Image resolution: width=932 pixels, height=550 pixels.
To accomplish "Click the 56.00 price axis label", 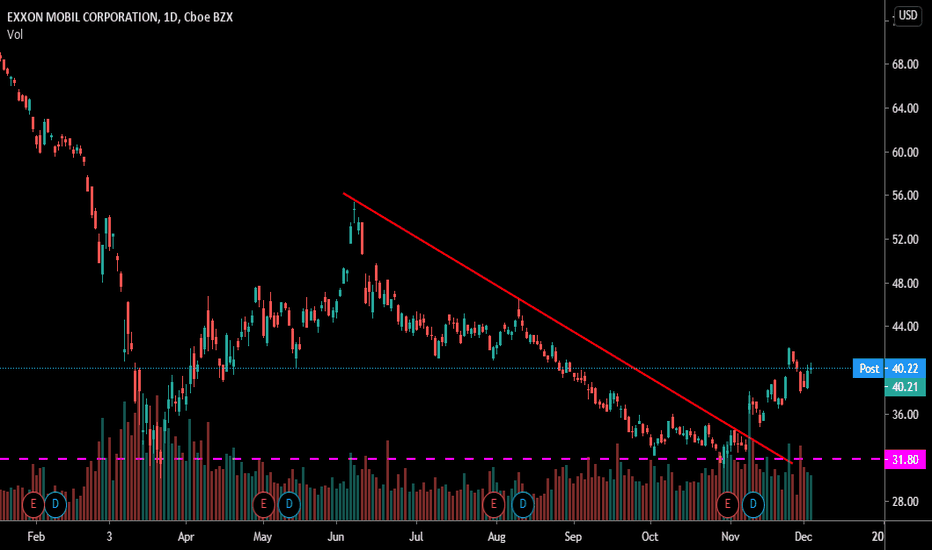I will (905, 196).
